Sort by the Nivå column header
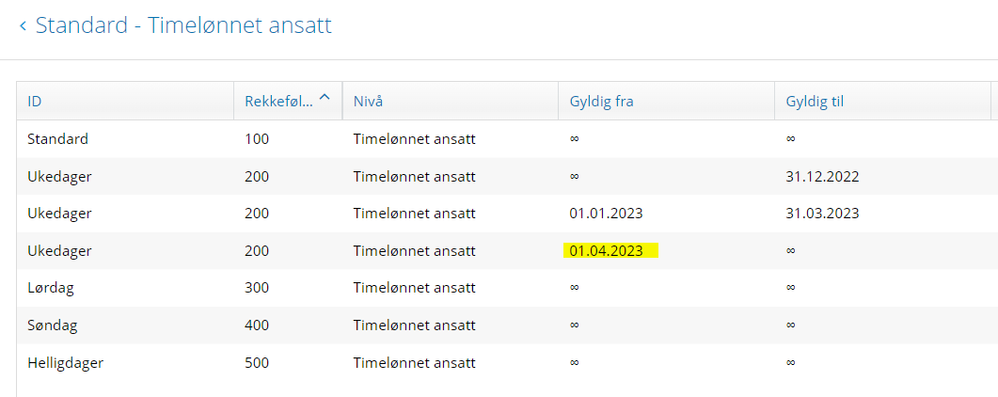998x397 pixels. [450, 101]
